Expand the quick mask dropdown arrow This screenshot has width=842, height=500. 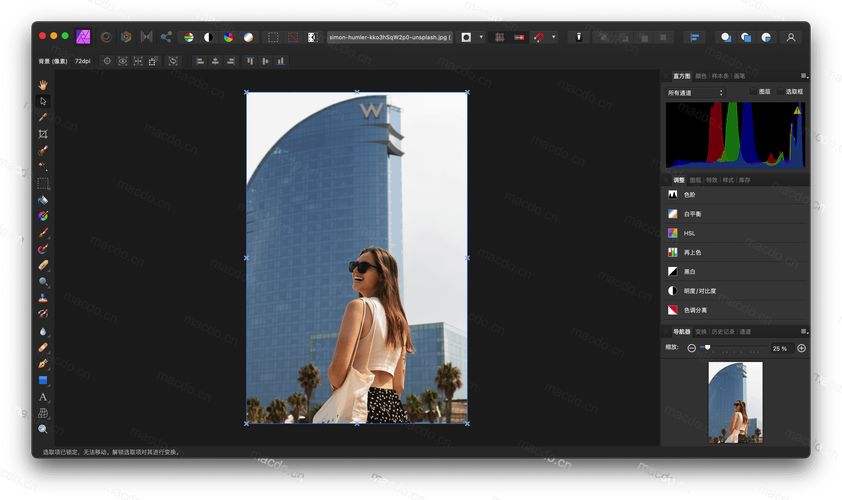481,37
